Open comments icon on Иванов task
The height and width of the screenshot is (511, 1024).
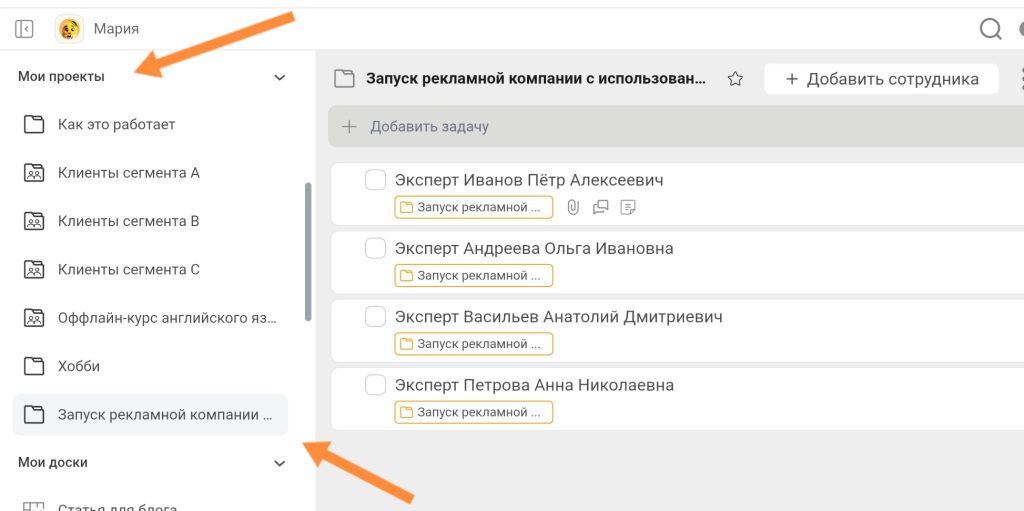[x=600, y=207]
